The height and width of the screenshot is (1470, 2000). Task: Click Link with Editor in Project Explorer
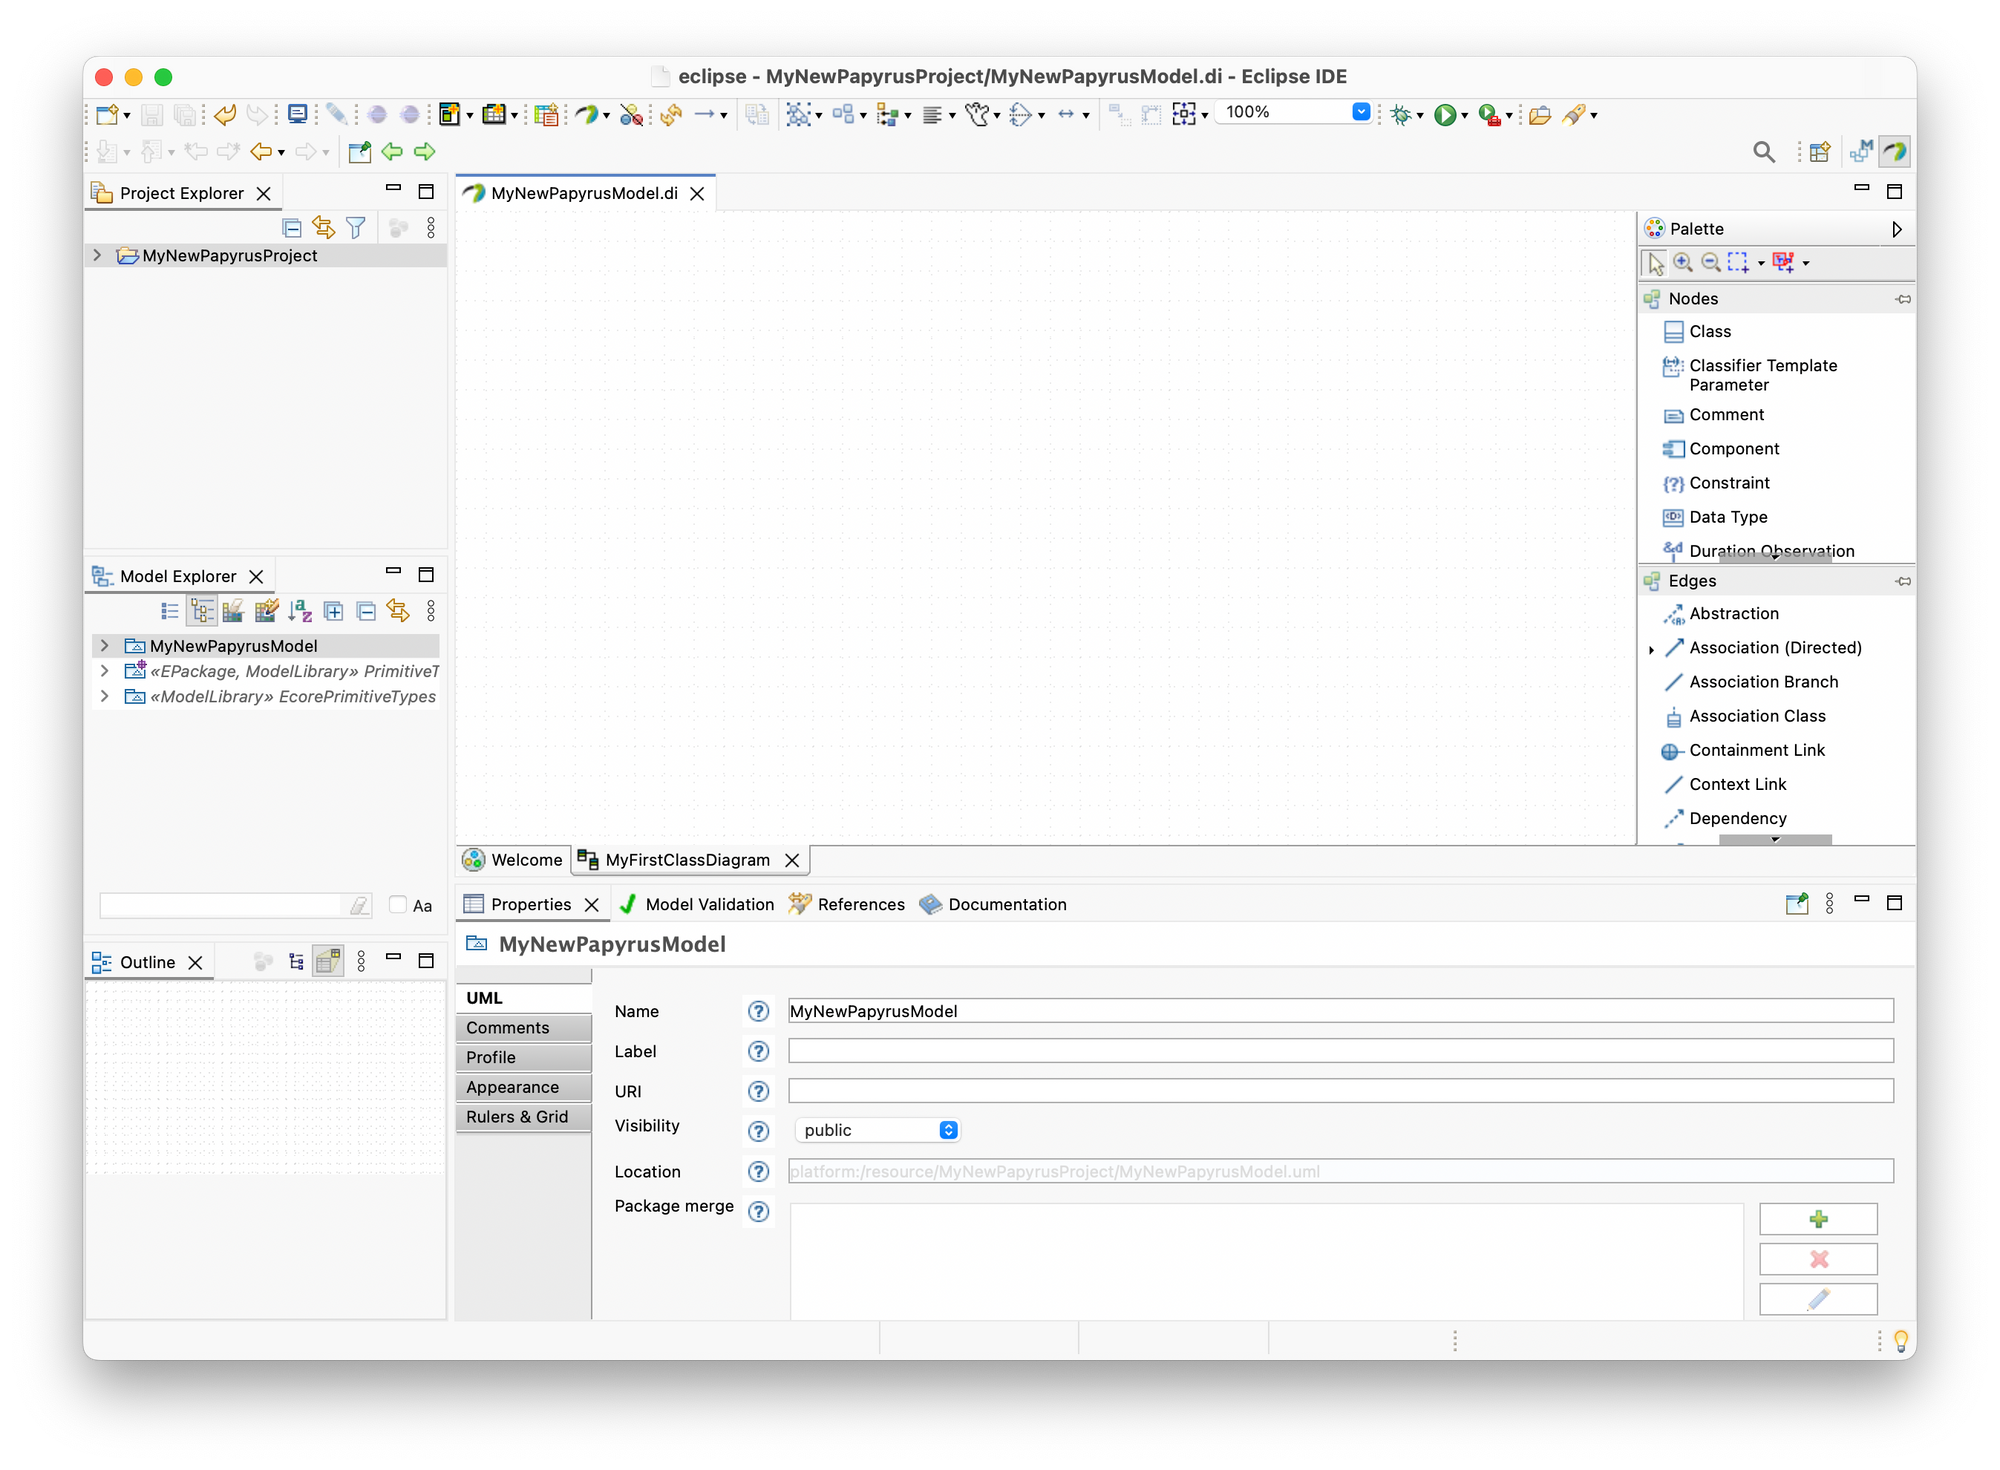click(x=324, y=228)
